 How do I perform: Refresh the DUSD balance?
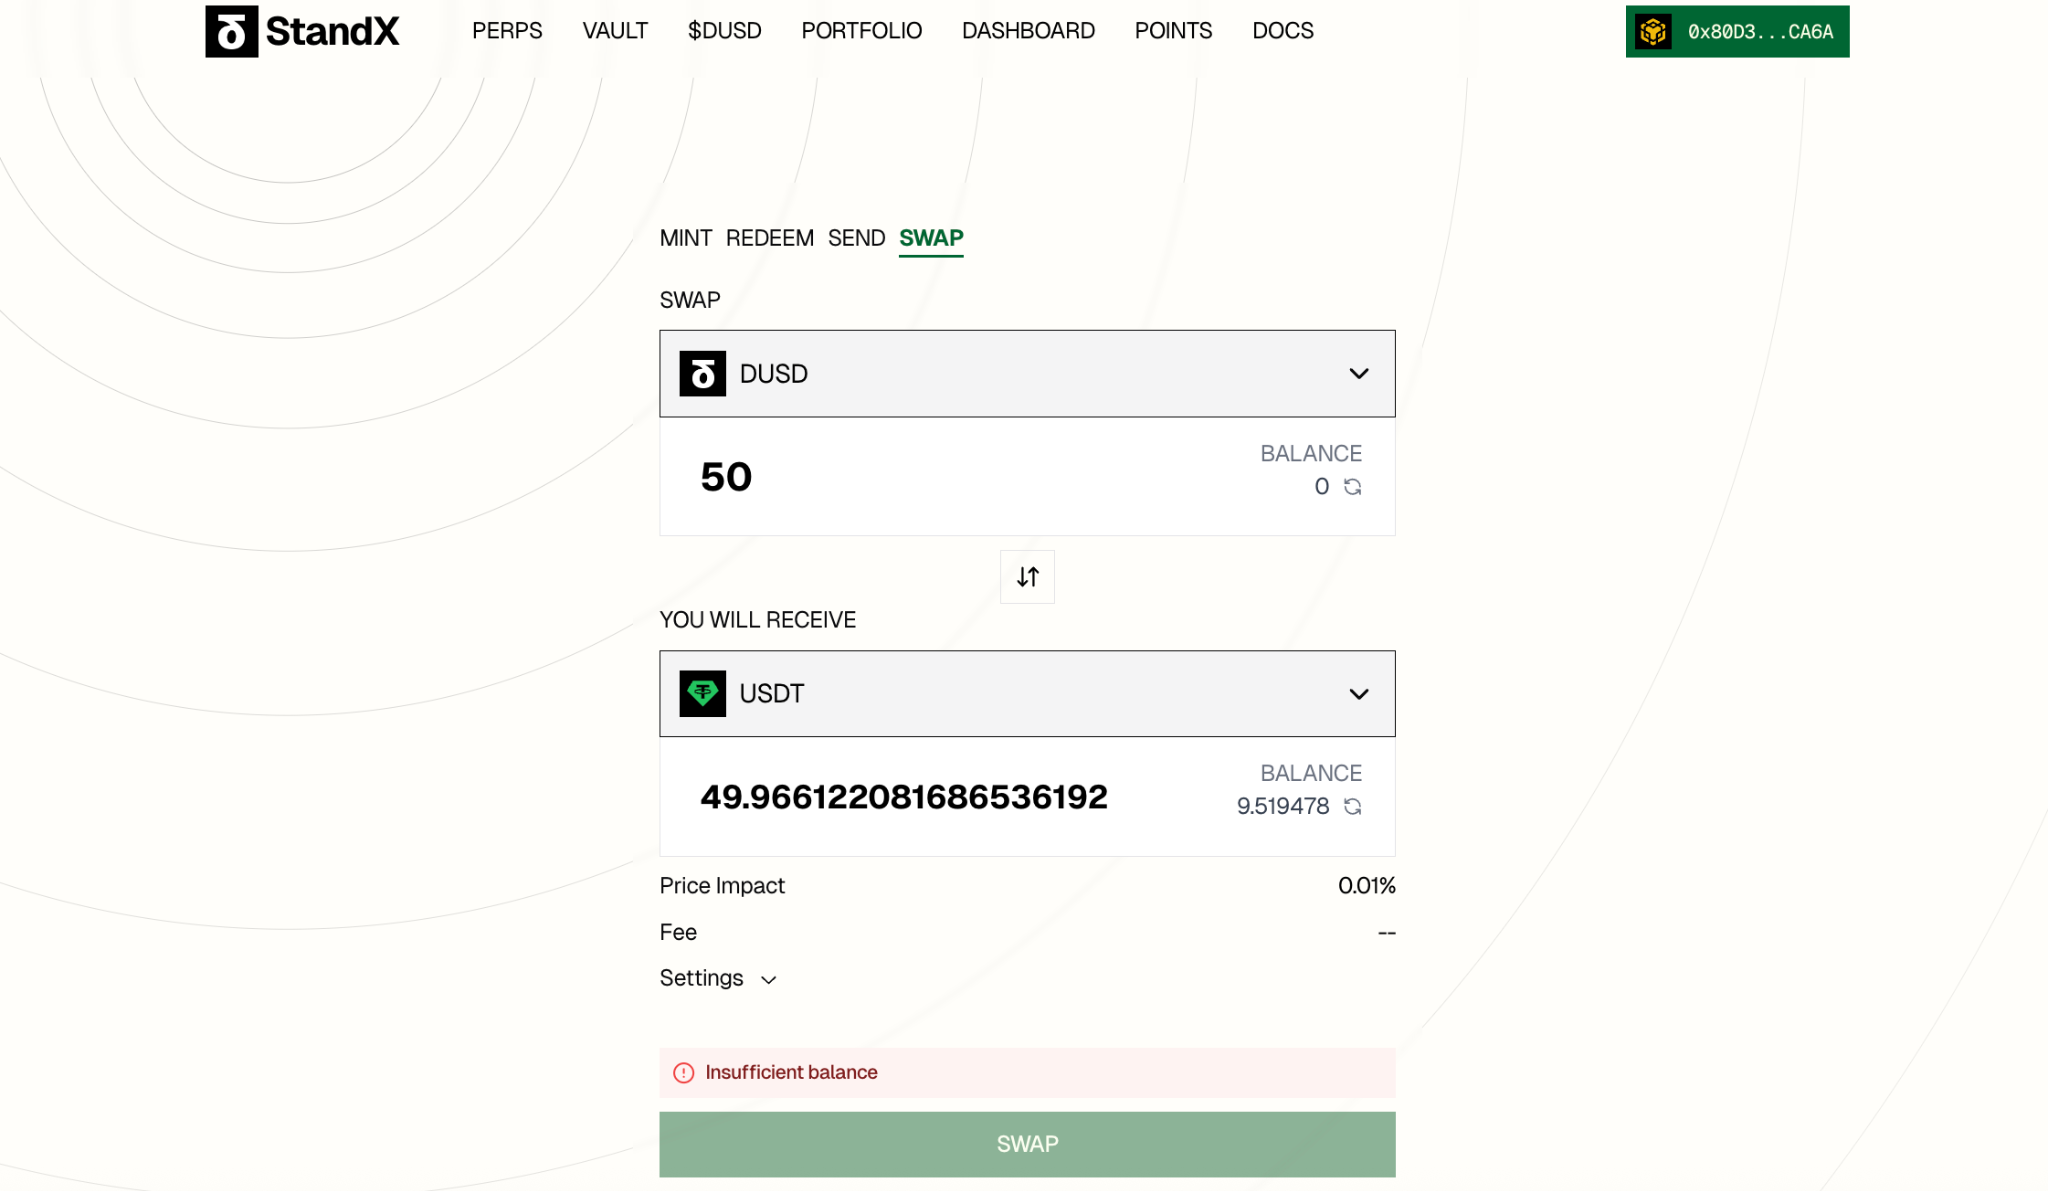1352,487
